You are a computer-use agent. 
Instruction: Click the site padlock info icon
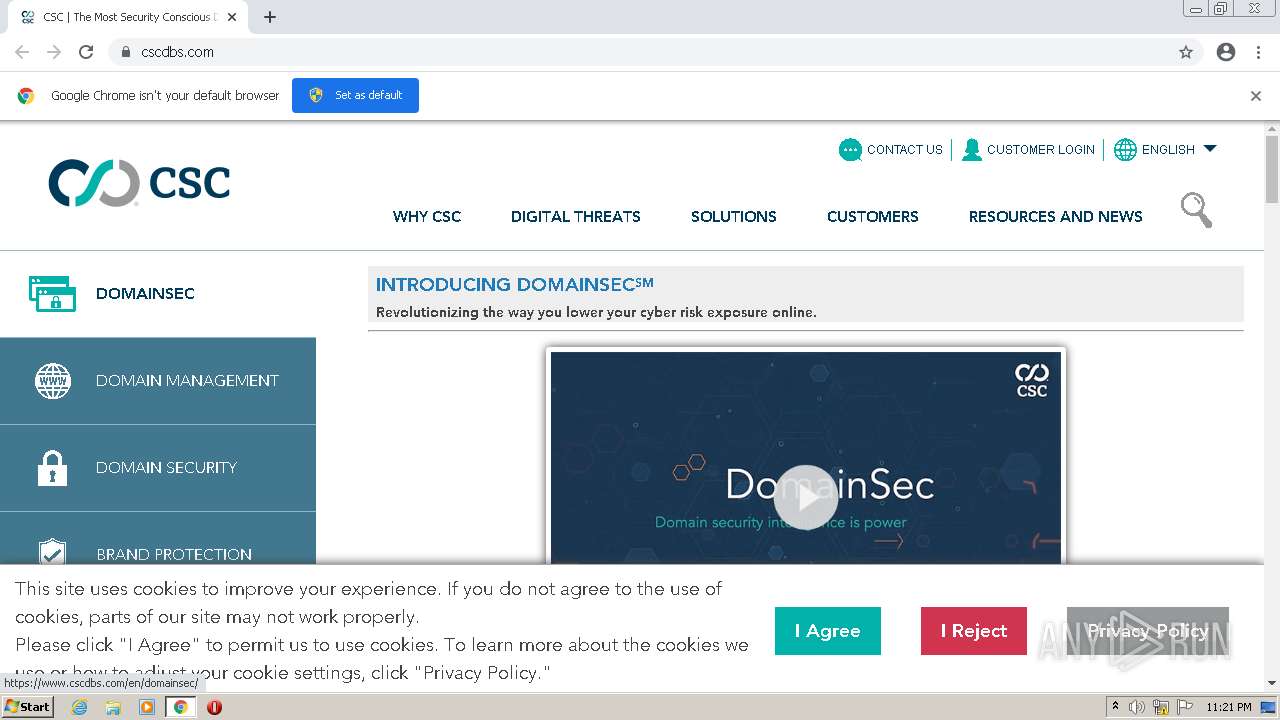pyautogui.click(x=126, y=52)
